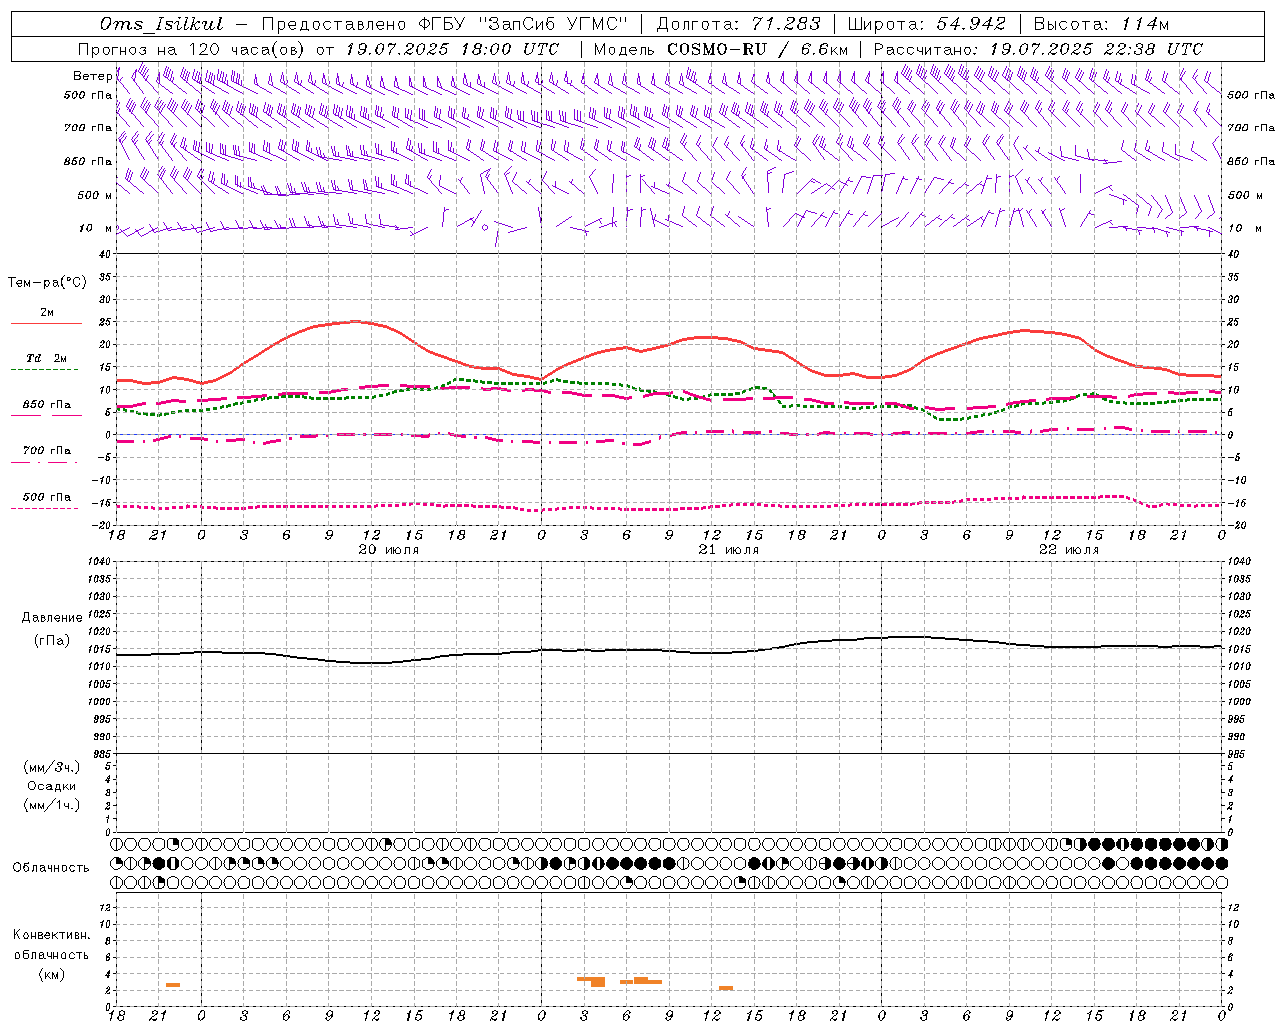Click the 500 гПа dotted legend line sample
Screen dimensions: 1280x1024
(x=44, y=509)
